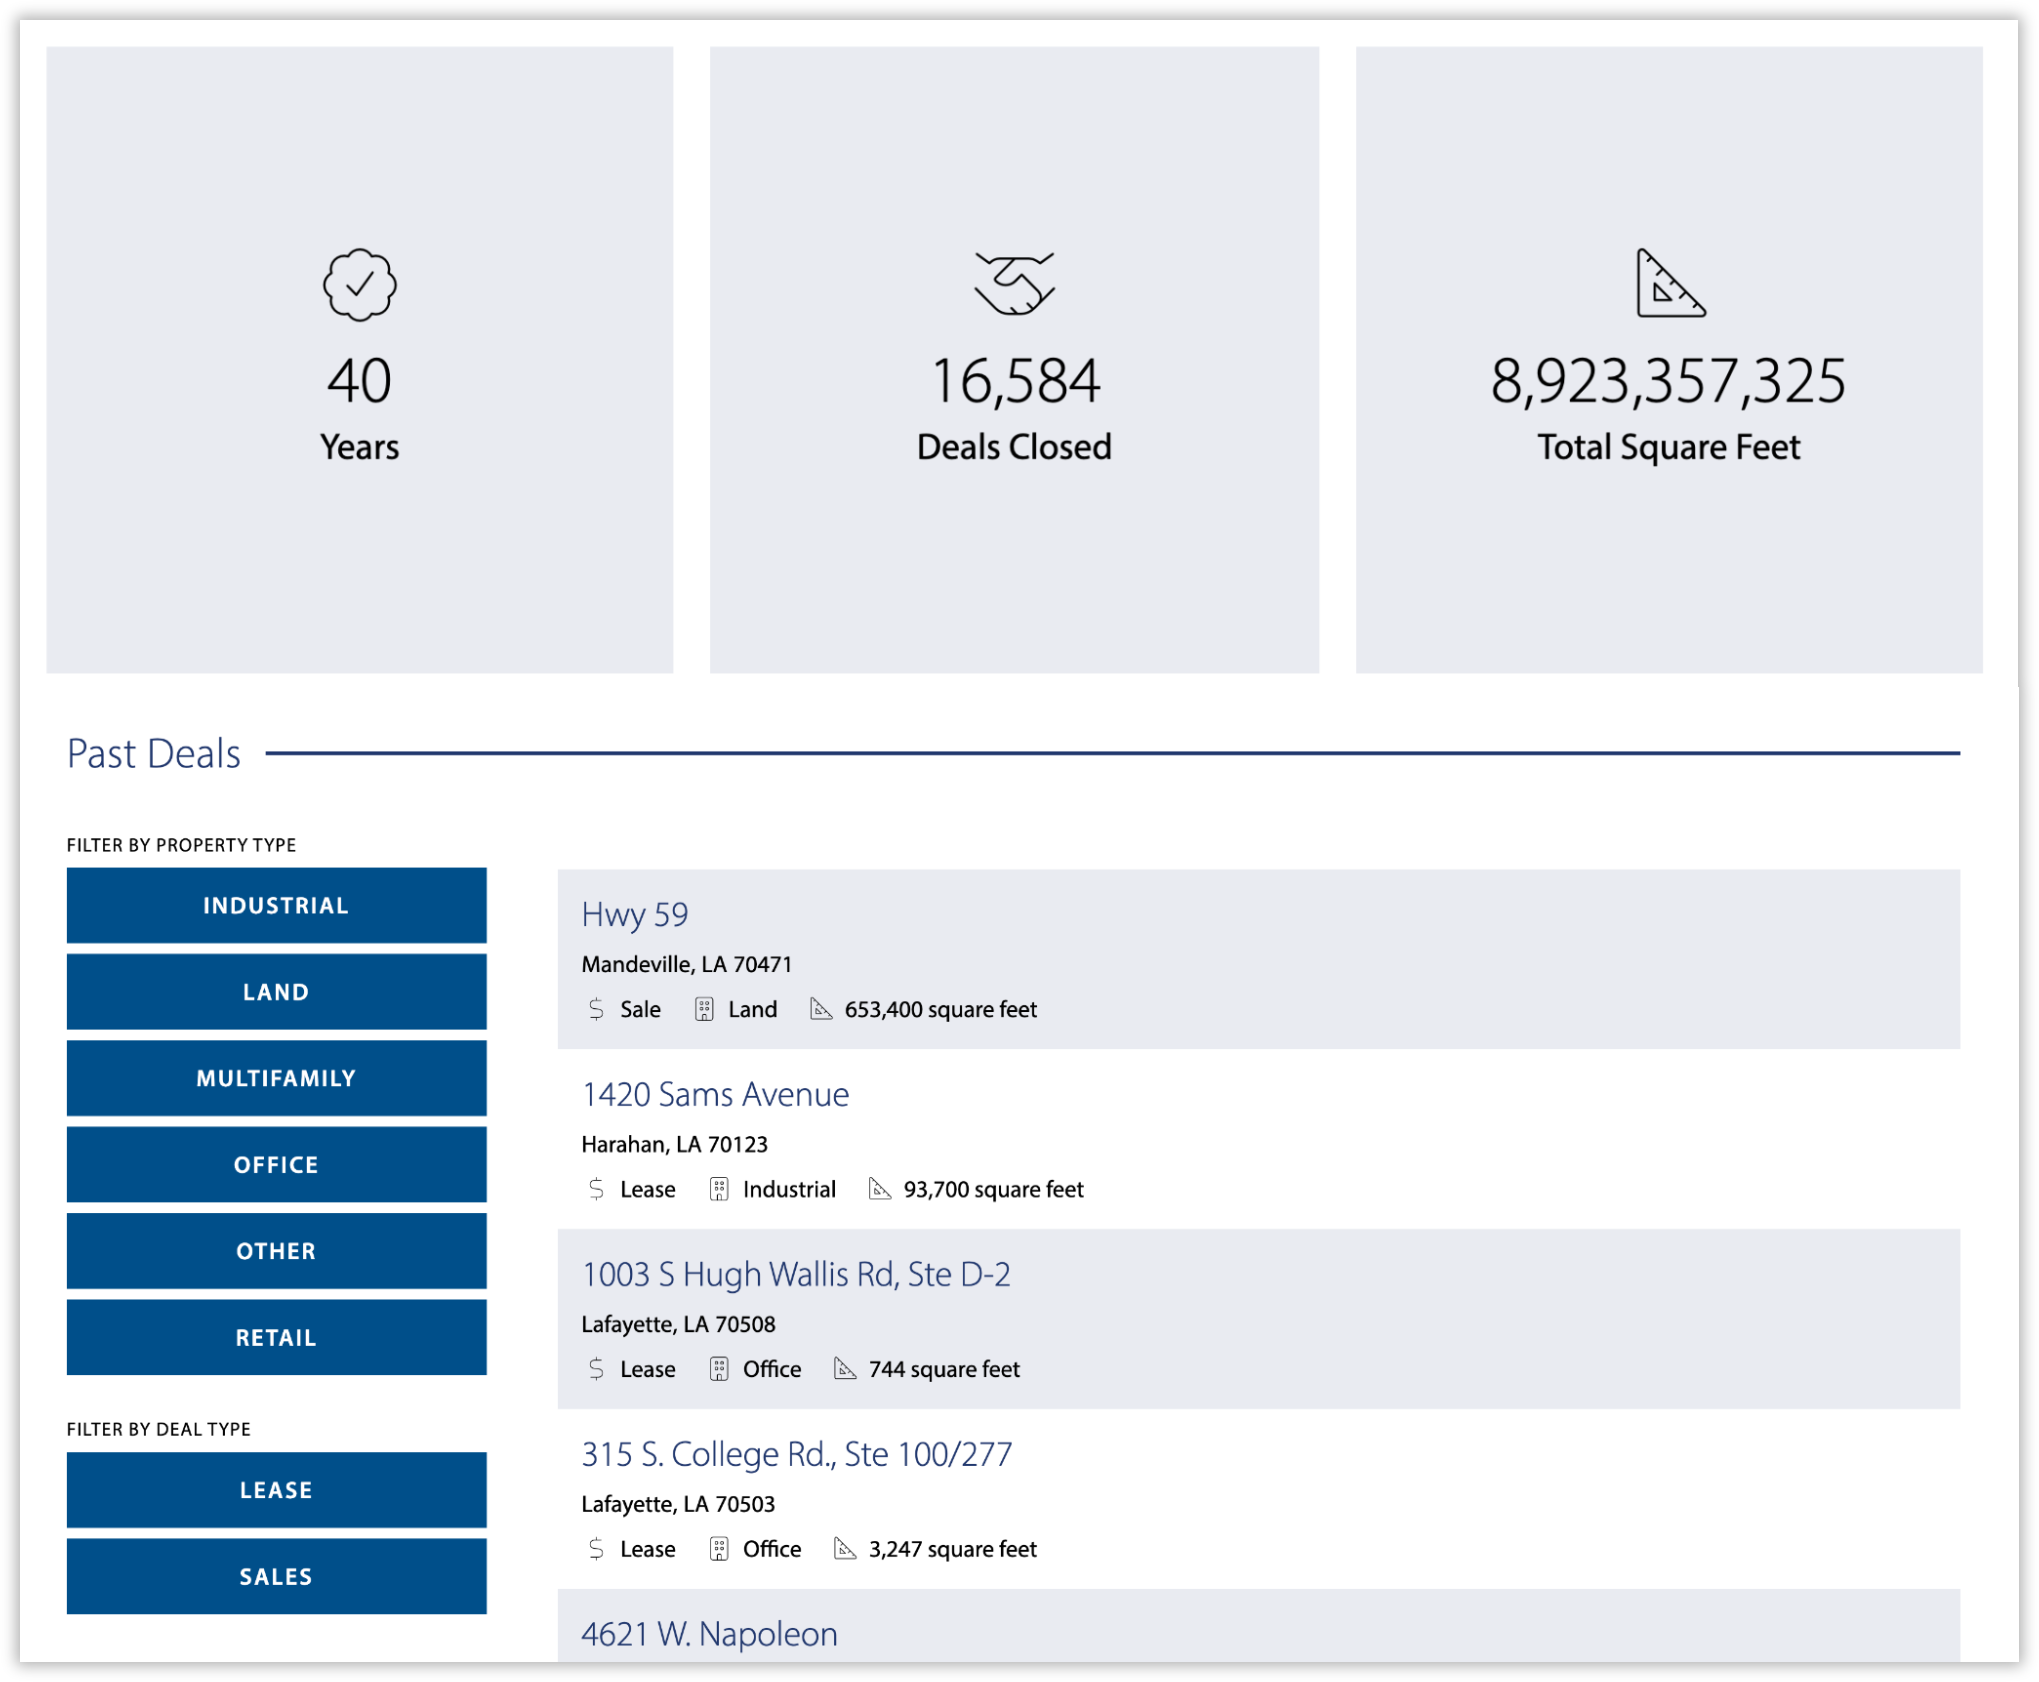Click the ruler triangle icon above Total Square Feet

[1669, 283]
